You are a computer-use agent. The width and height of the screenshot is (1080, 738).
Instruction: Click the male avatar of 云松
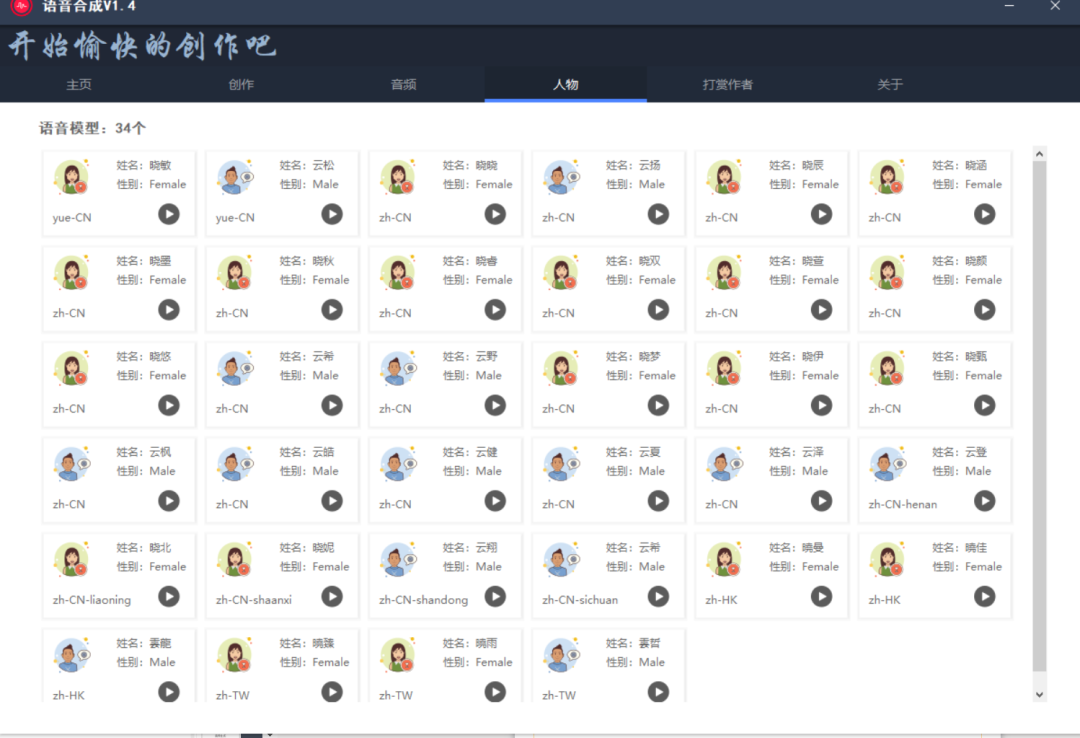pyautogui.click(x=235, y=177)
